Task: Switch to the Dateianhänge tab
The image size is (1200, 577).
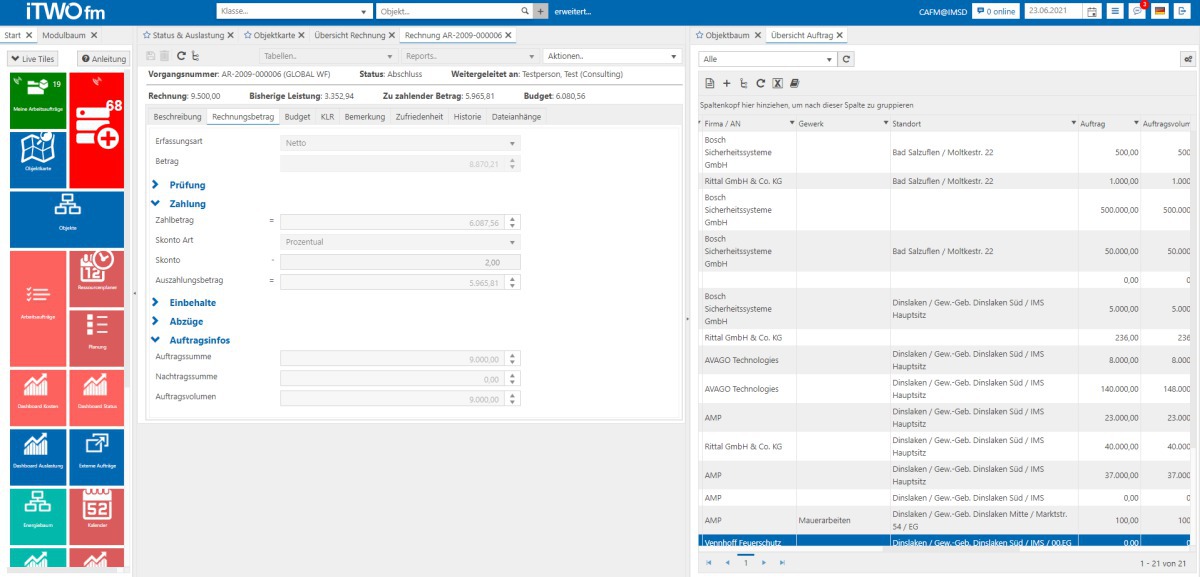Action: [x=514, y=117]
